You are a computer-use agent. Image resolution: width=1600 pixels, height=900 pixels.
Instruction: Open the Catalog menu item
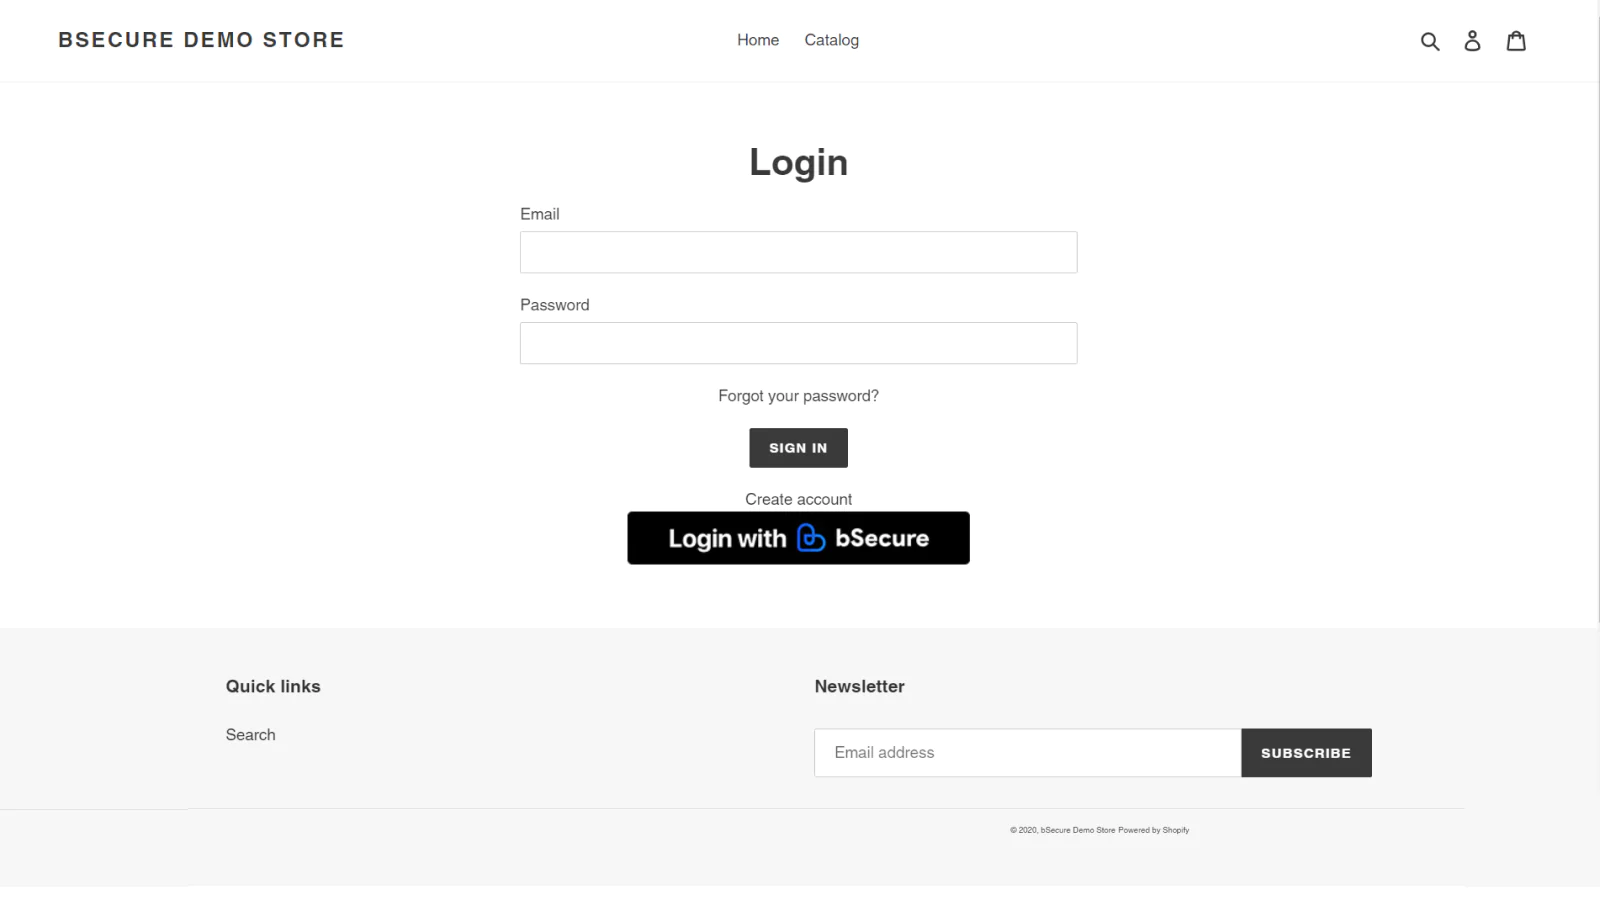coord(832,40)
